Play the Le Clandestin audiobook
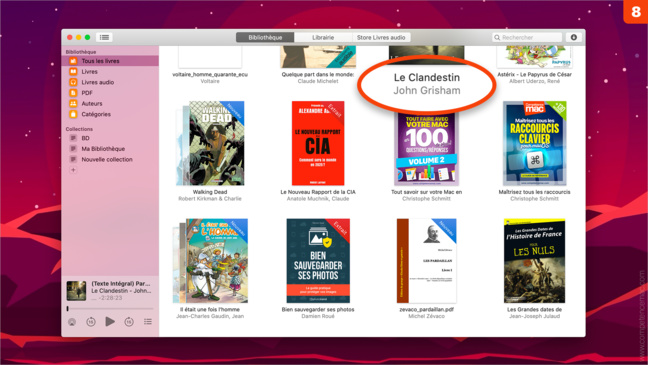The image size is (648, 365). click(x=110, y=321)
